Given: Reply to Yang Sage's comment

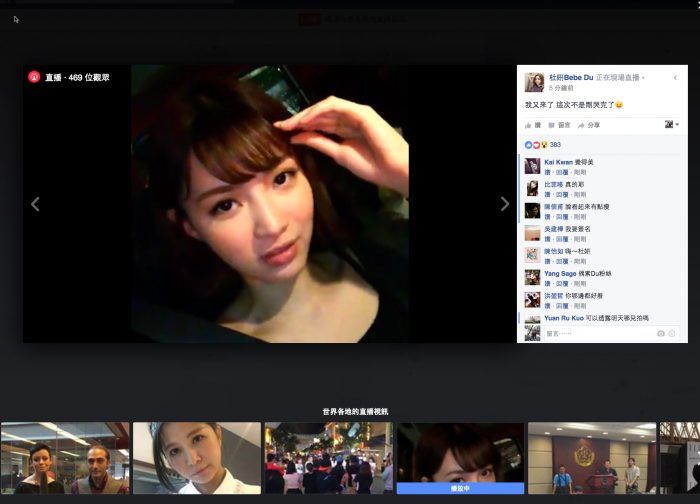Looking at the screenshot, I should click(562, 284).
